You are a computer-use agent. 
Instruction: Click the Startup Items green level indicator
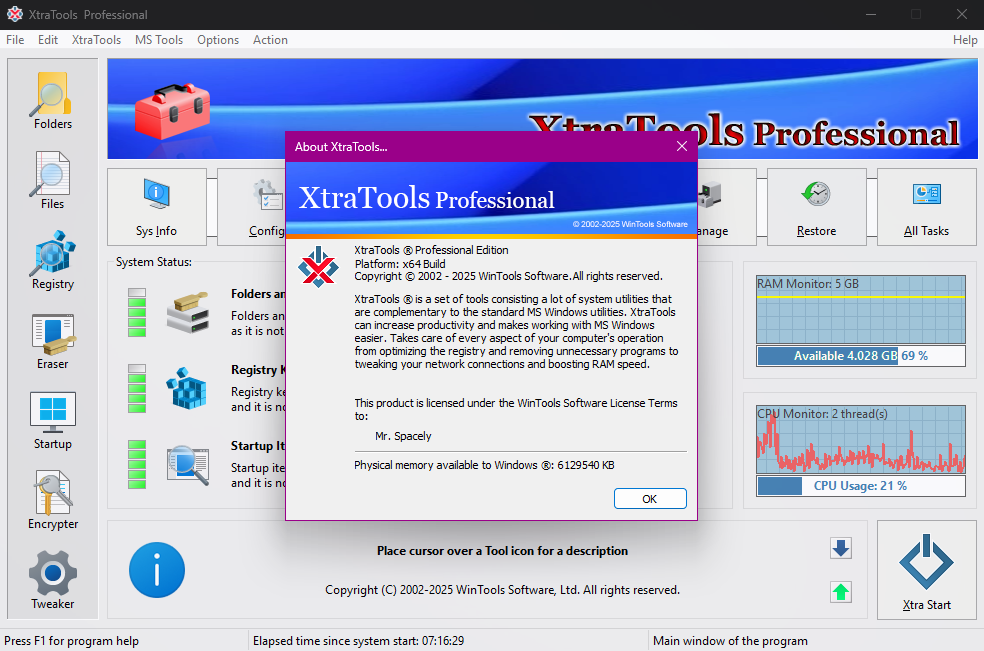click(x=137, y=465)
